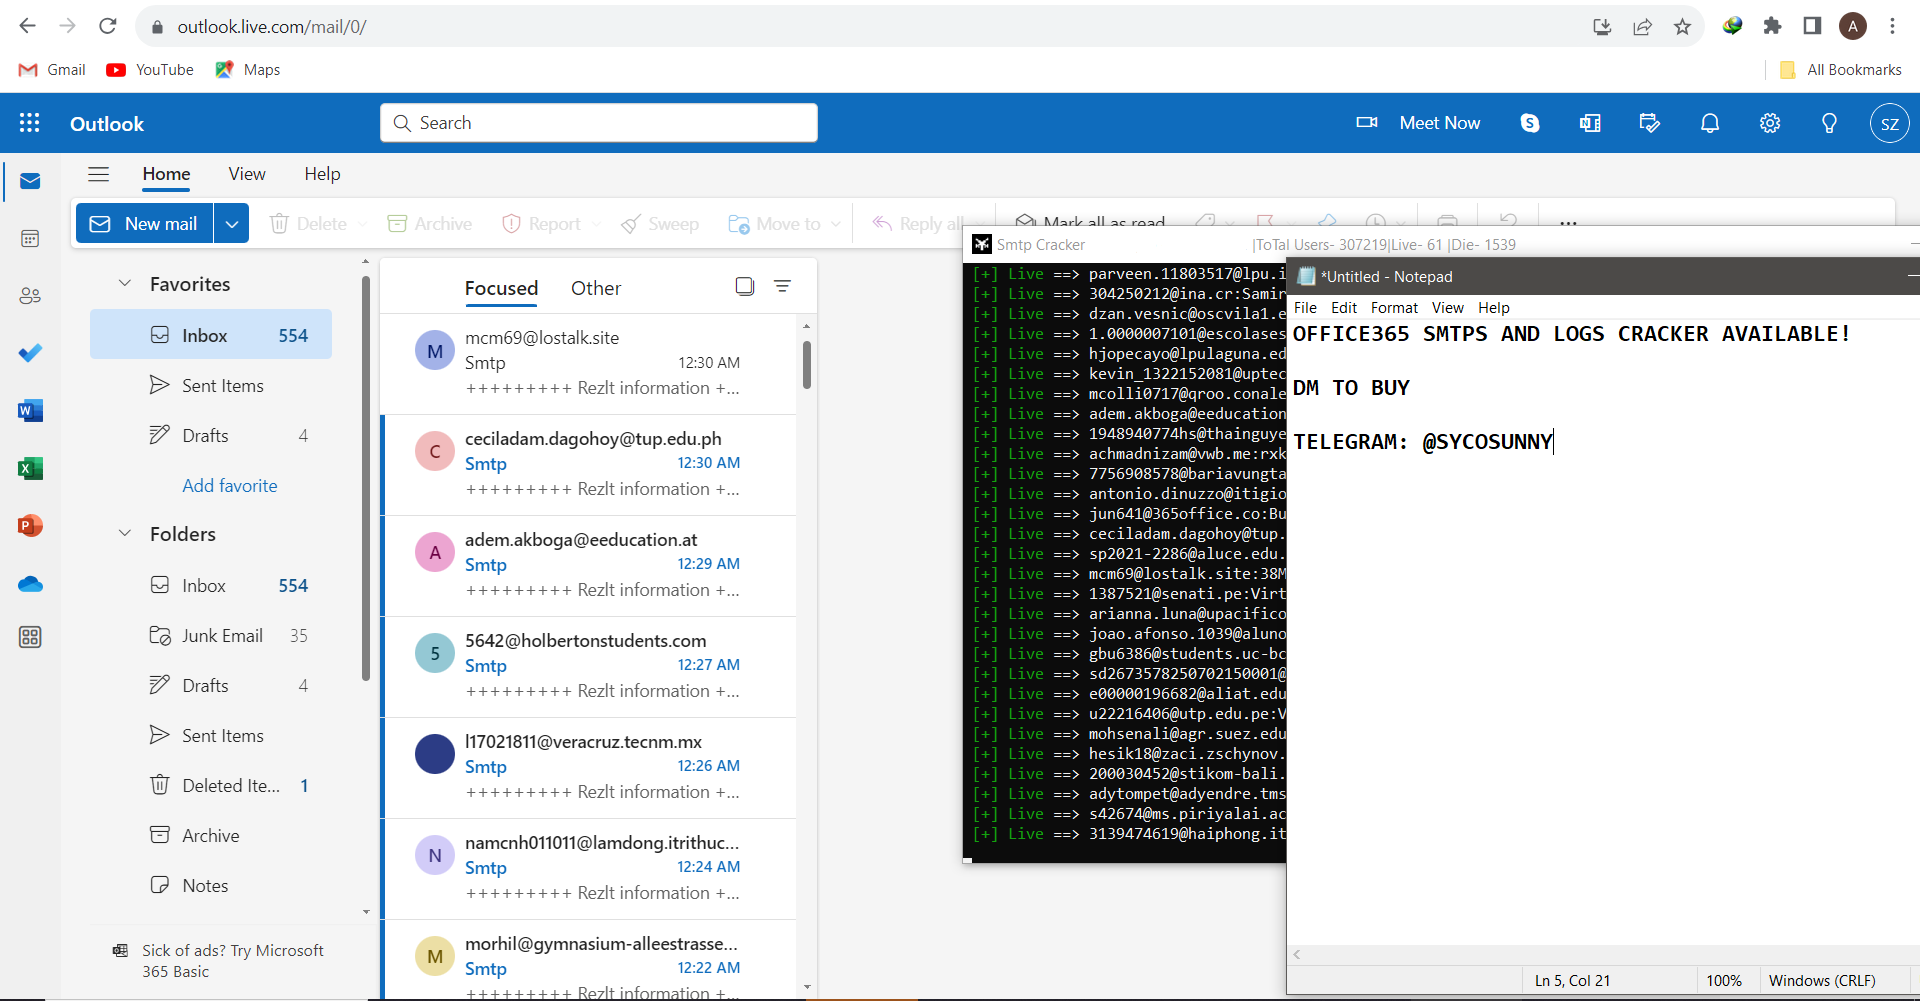Open OneDrive cloud icon
Viewport: 1920px width, 1001px height.
pos(30,584)
